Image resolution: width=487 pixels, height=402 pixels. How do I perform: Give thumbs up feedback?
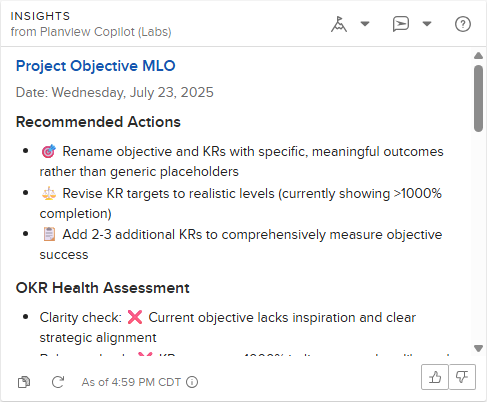pos(435,377)
